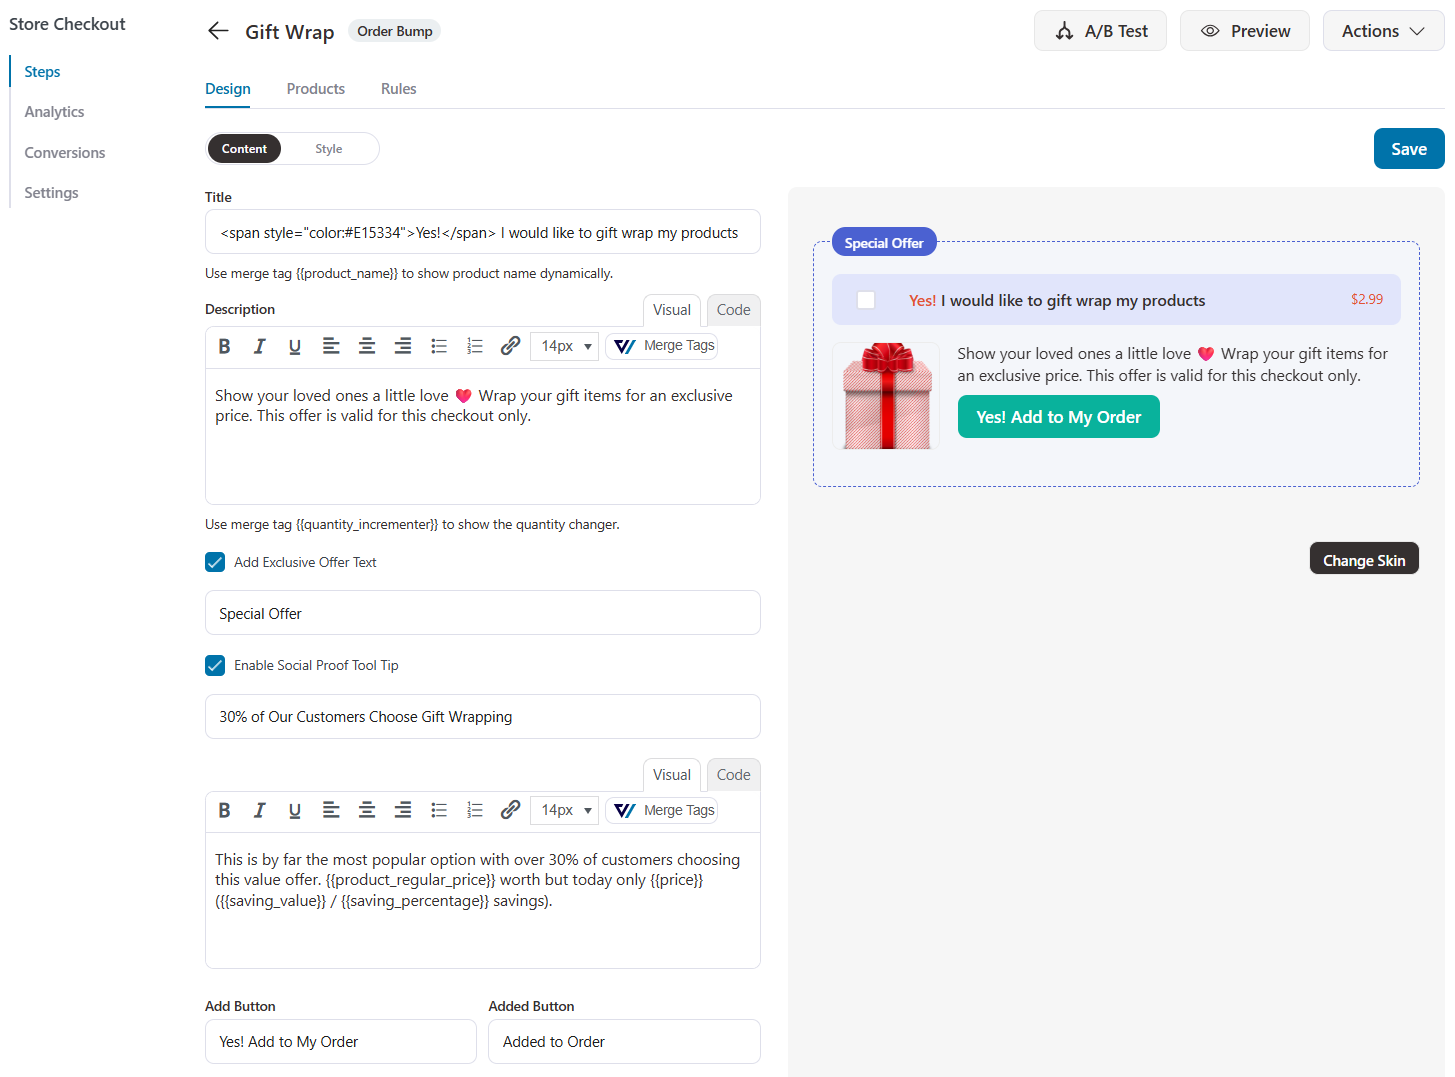Viewport: 1455px width, 1077px height.
Task: Click the Special Offer badge in preview
Action: pos(884,243)
